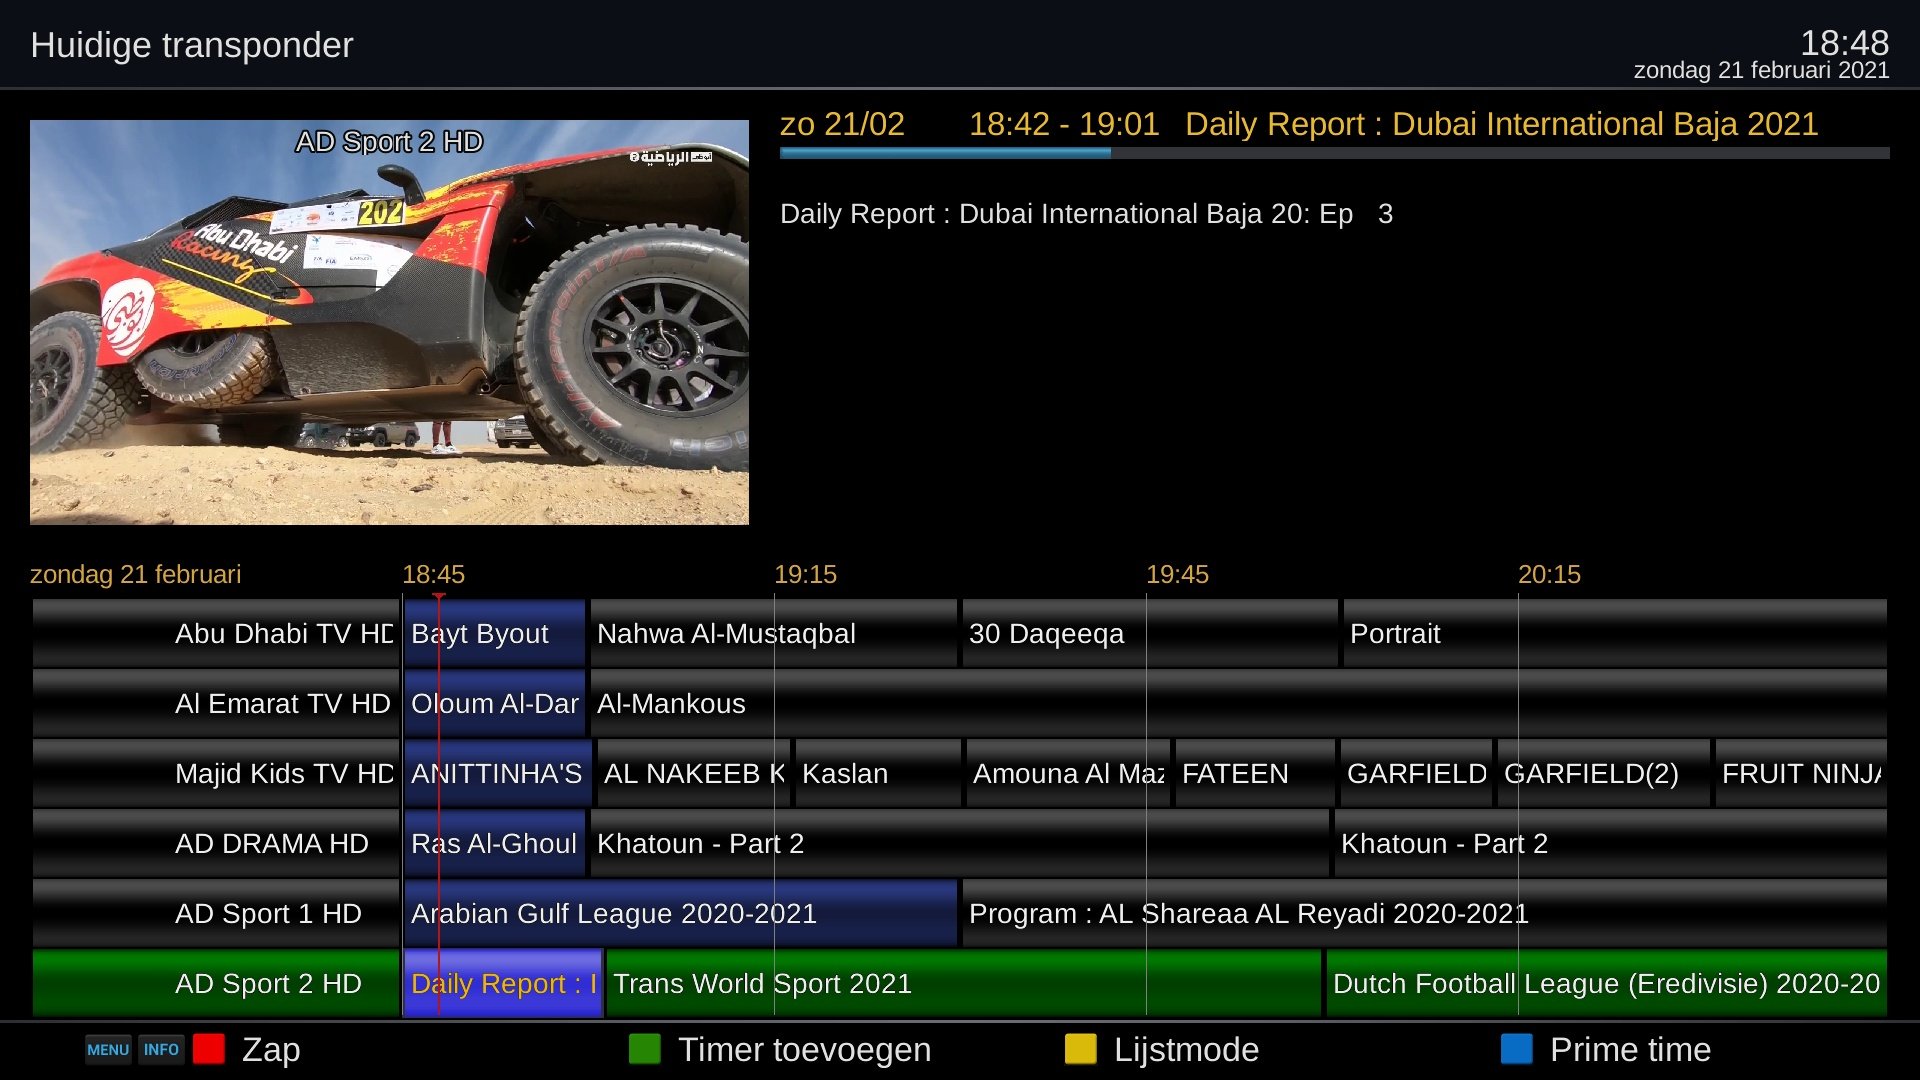
Task: Select the Abu Dhabi TV HD channel row
Action: tap(216, 633)
